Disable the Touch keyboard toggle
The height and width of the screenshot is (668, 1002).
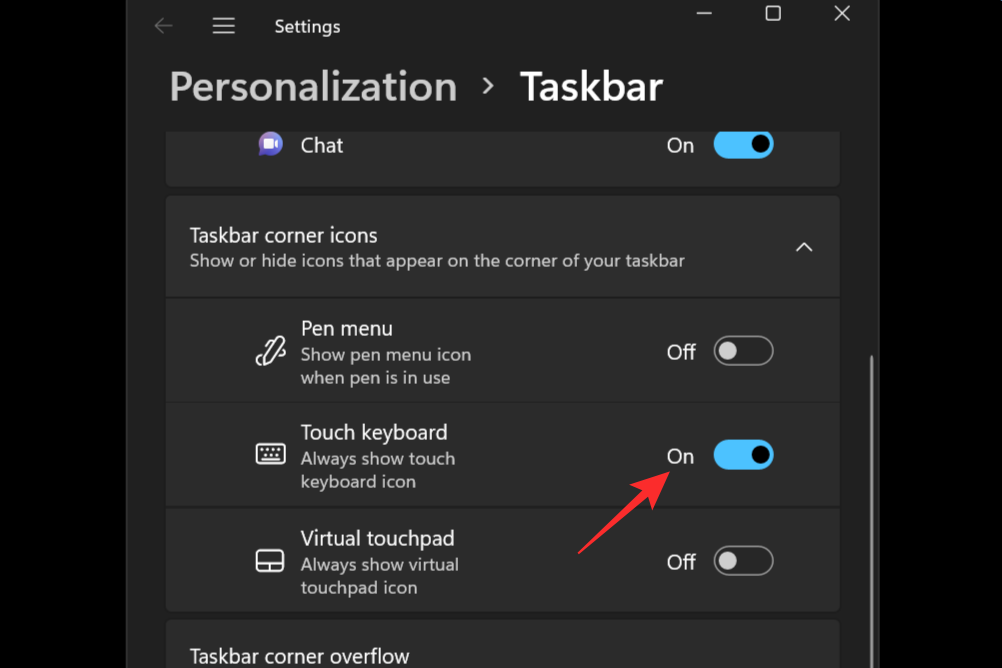743,455
